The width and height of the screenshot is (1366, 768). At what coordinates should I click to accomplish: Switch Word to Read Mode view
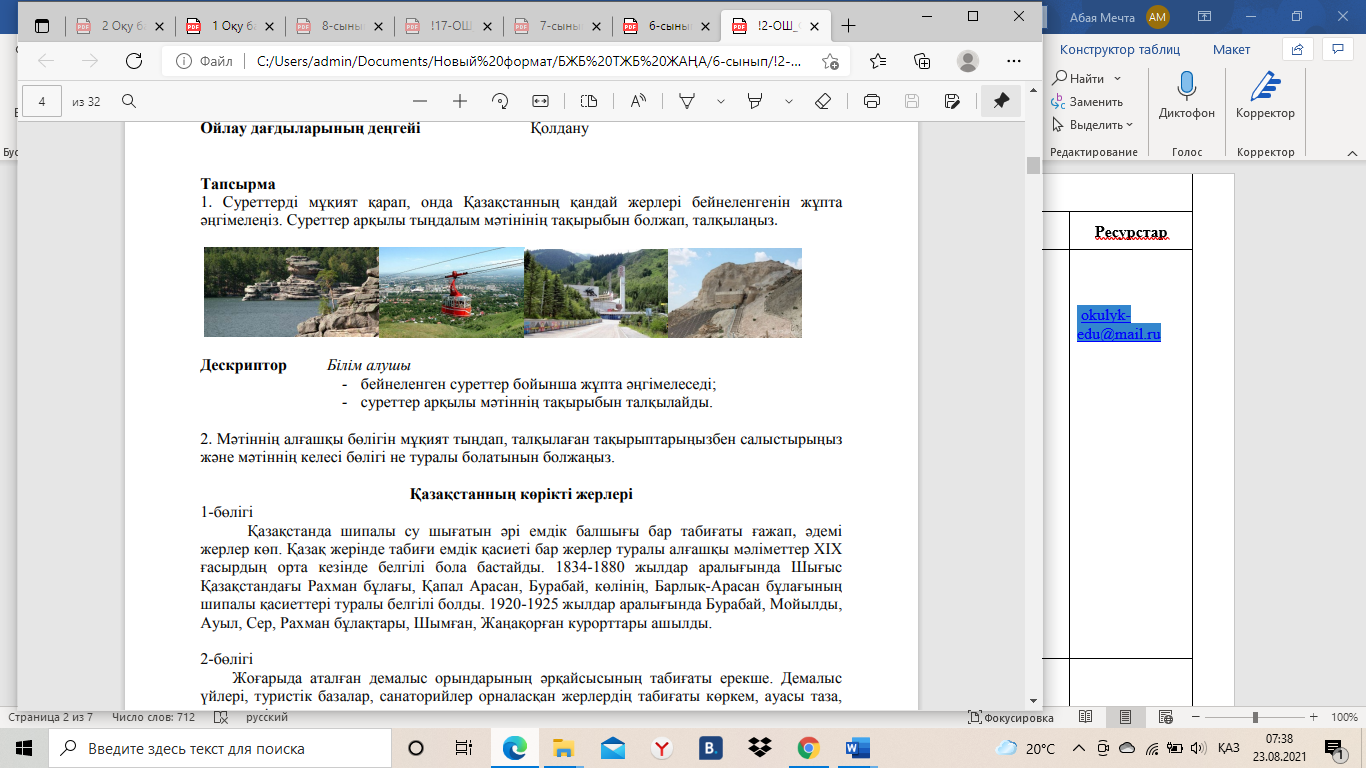1086,717
